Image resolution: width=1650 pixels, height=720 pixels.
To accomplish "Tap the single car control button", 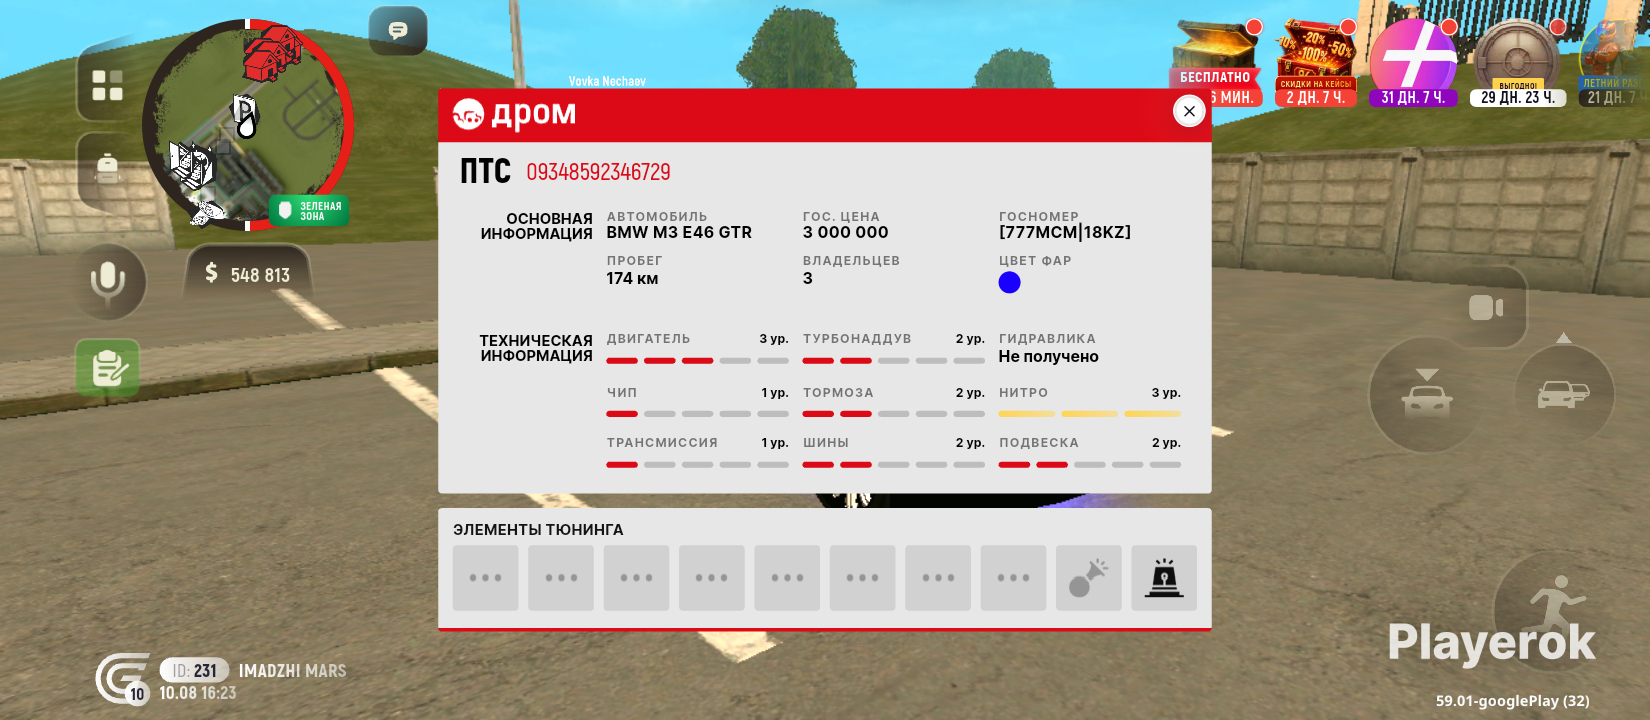I will [1427, 395].
